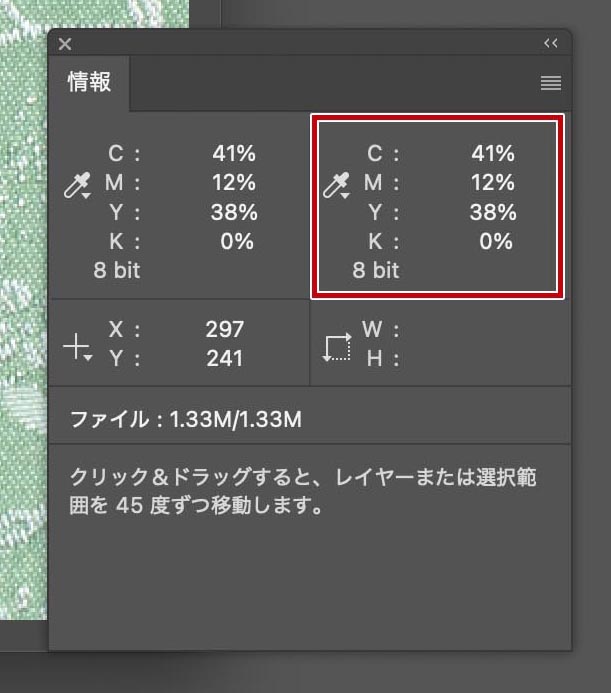This screenshot has height=693, width=611.
Task: Click the crosshair cursor coordinates icon
Action: (77, 346)
